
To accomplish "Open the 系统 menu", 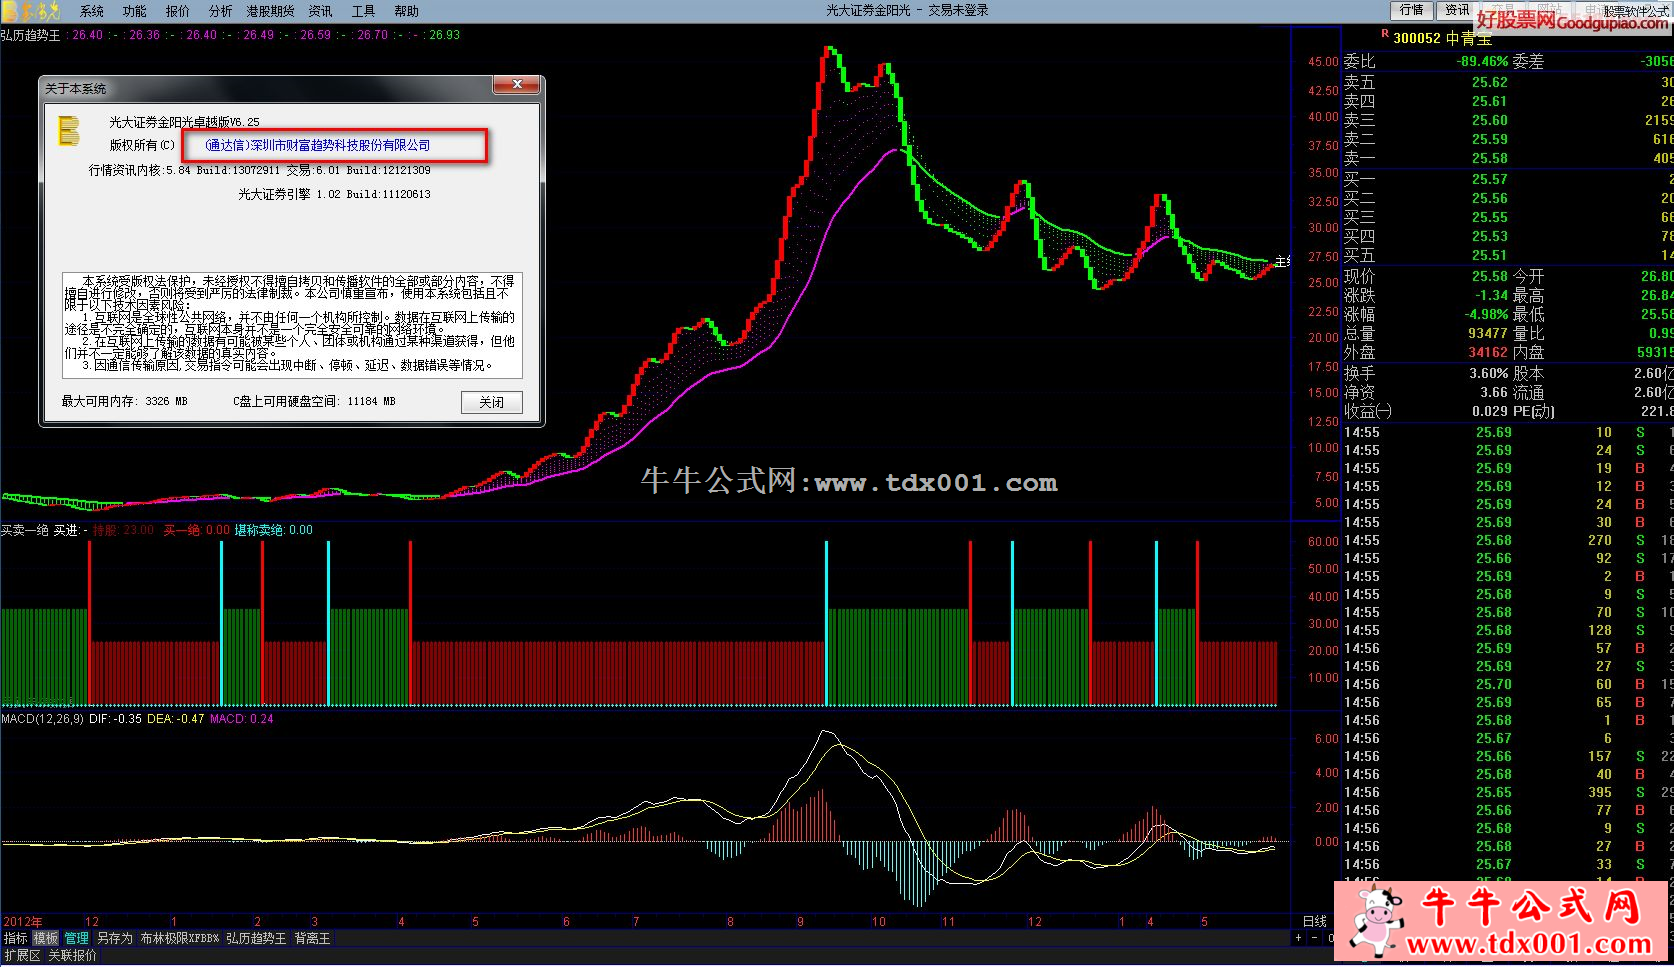I will point(92,11).
